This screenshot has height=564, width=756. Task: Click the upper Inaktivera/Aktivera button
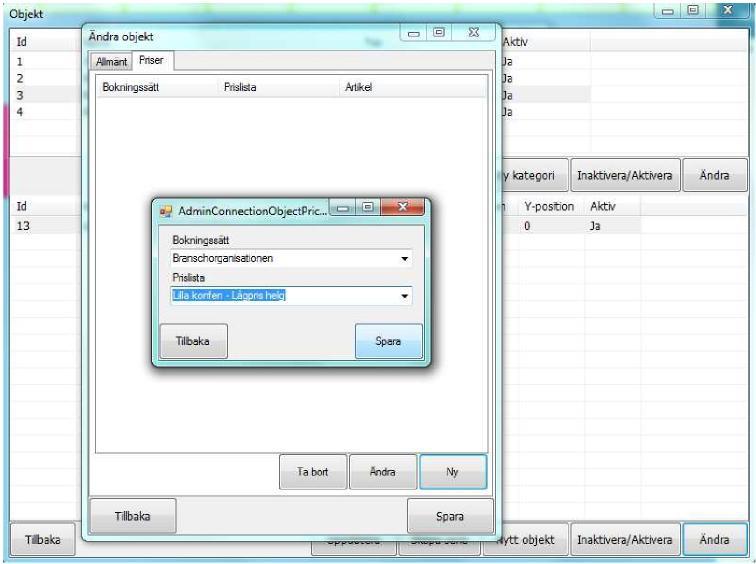(625, 175)
